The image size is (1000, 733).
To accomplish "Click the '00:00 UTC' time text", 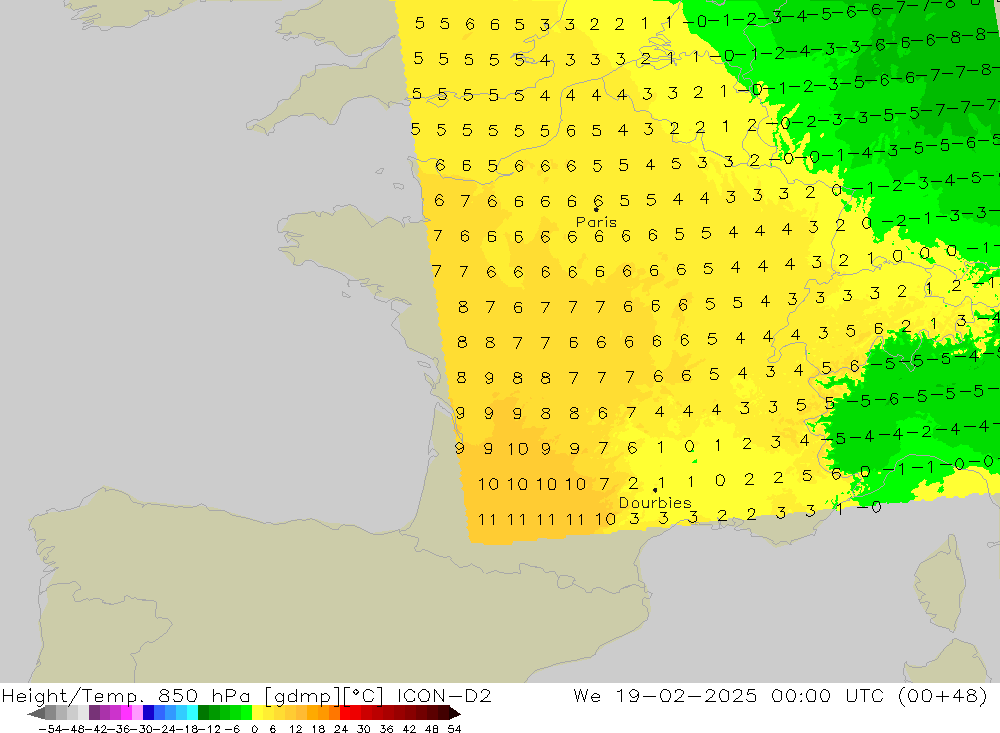I will 828,695.
